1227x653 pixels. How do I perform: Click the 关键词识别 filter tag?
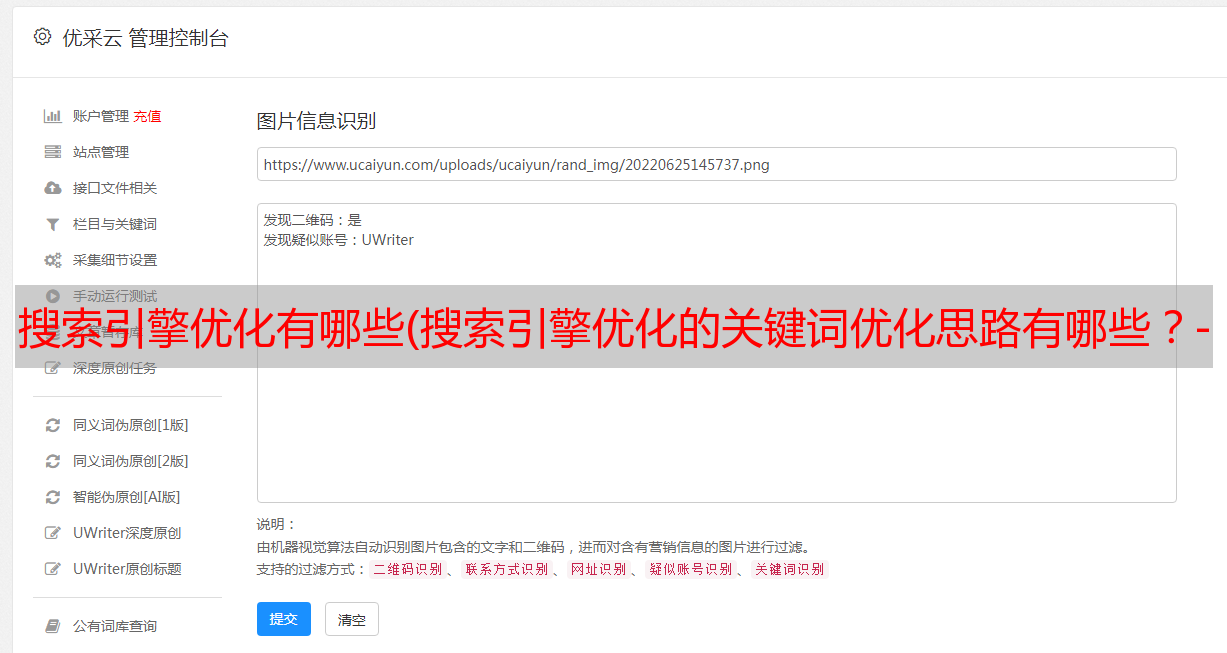(790, 569)
